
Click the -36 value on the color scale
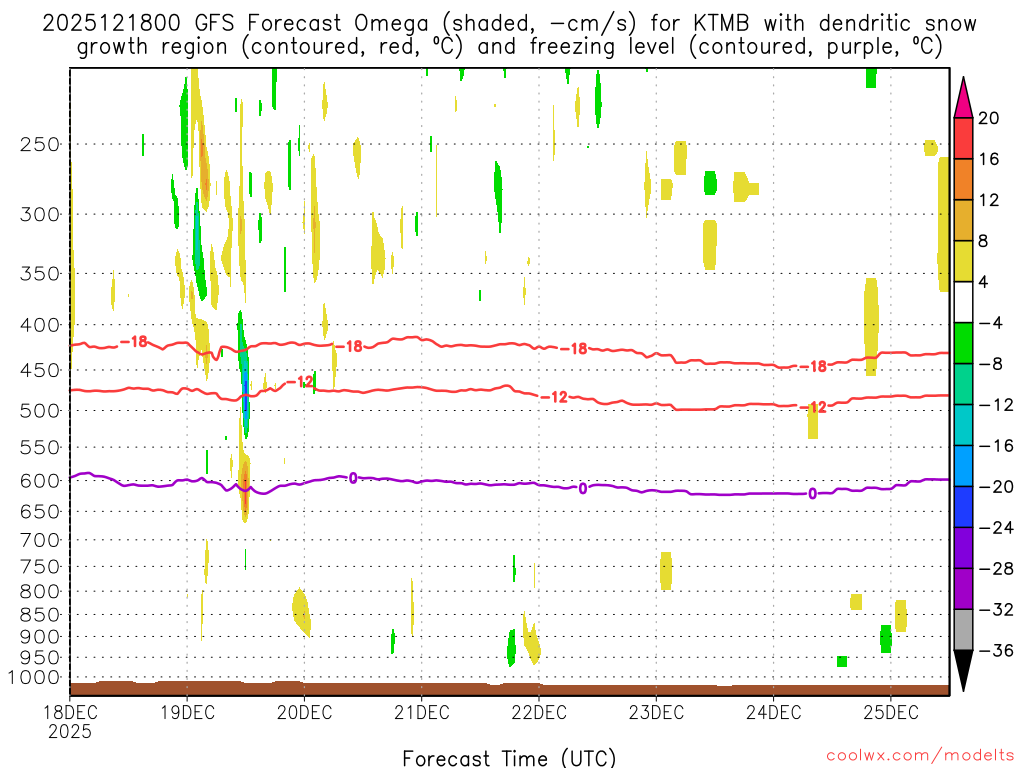(995, 650)
